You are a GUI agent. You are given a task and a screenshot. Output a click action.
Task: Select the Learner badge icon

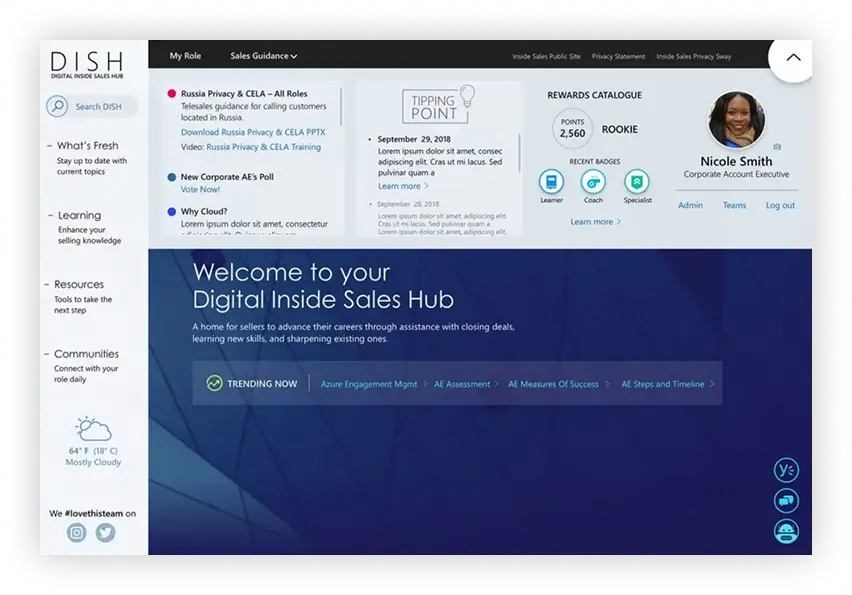(551, 181)
